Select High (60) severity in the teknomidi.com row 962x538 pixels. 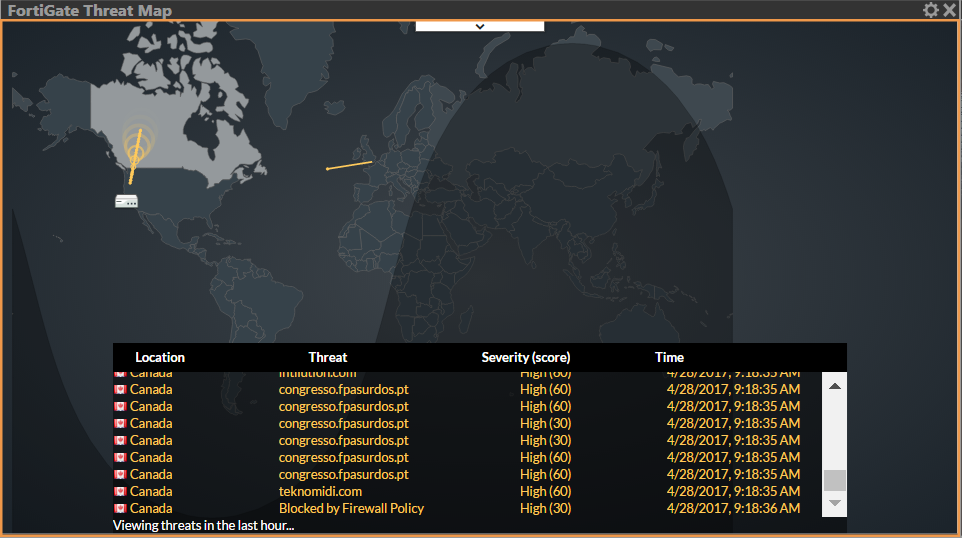(545, 491)
